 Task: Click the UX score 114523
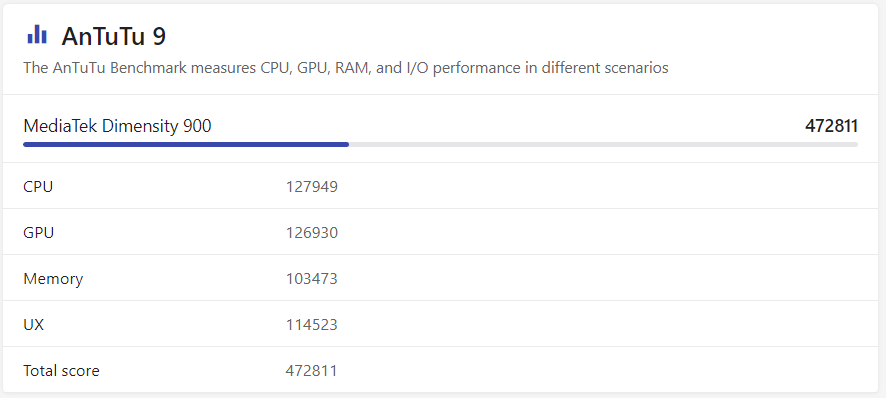[312, 325]
